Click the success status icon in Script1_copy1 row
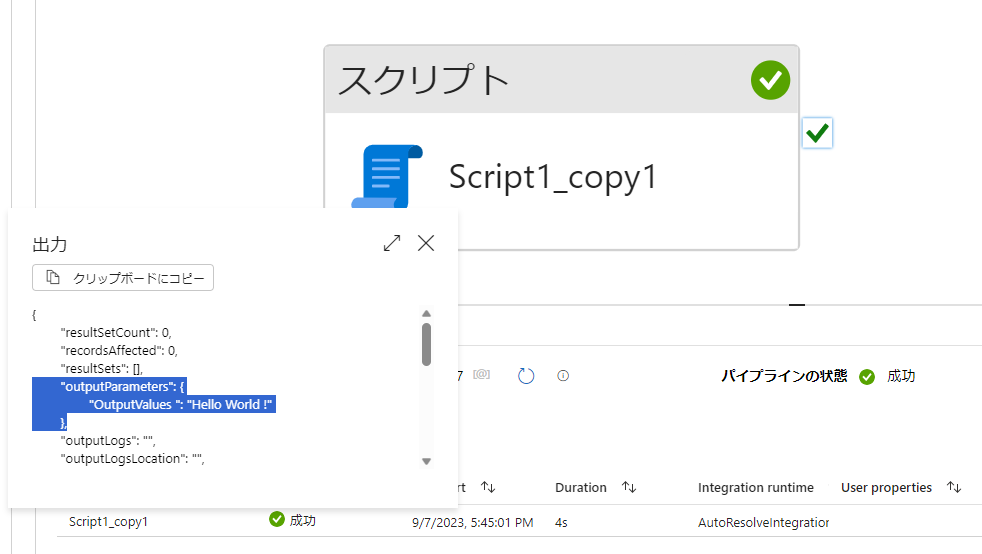The image size is (982, 554). coord(277,519)
